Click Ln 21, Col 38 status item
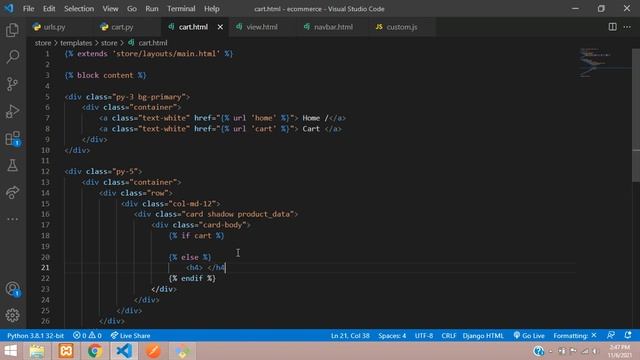 click(350, 336)
